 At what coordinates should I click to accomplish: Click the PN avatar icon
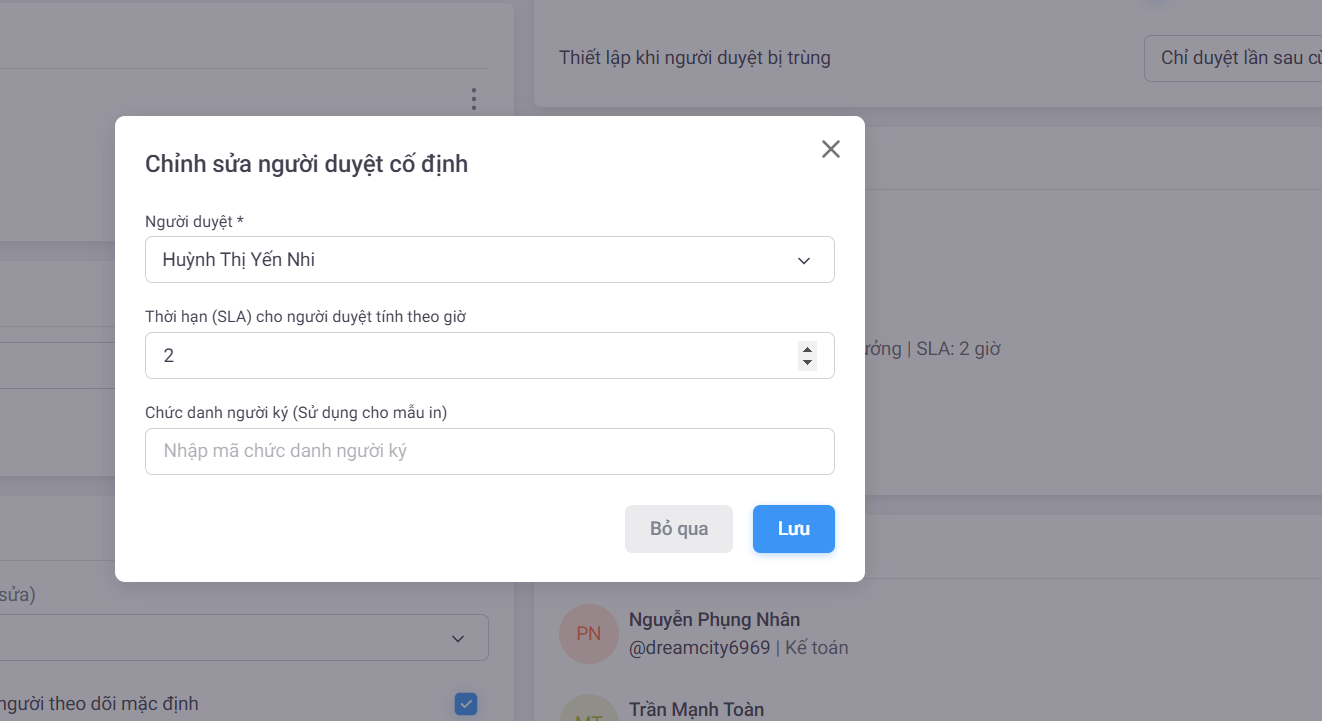pyautogui.click(x=588, y=634)
